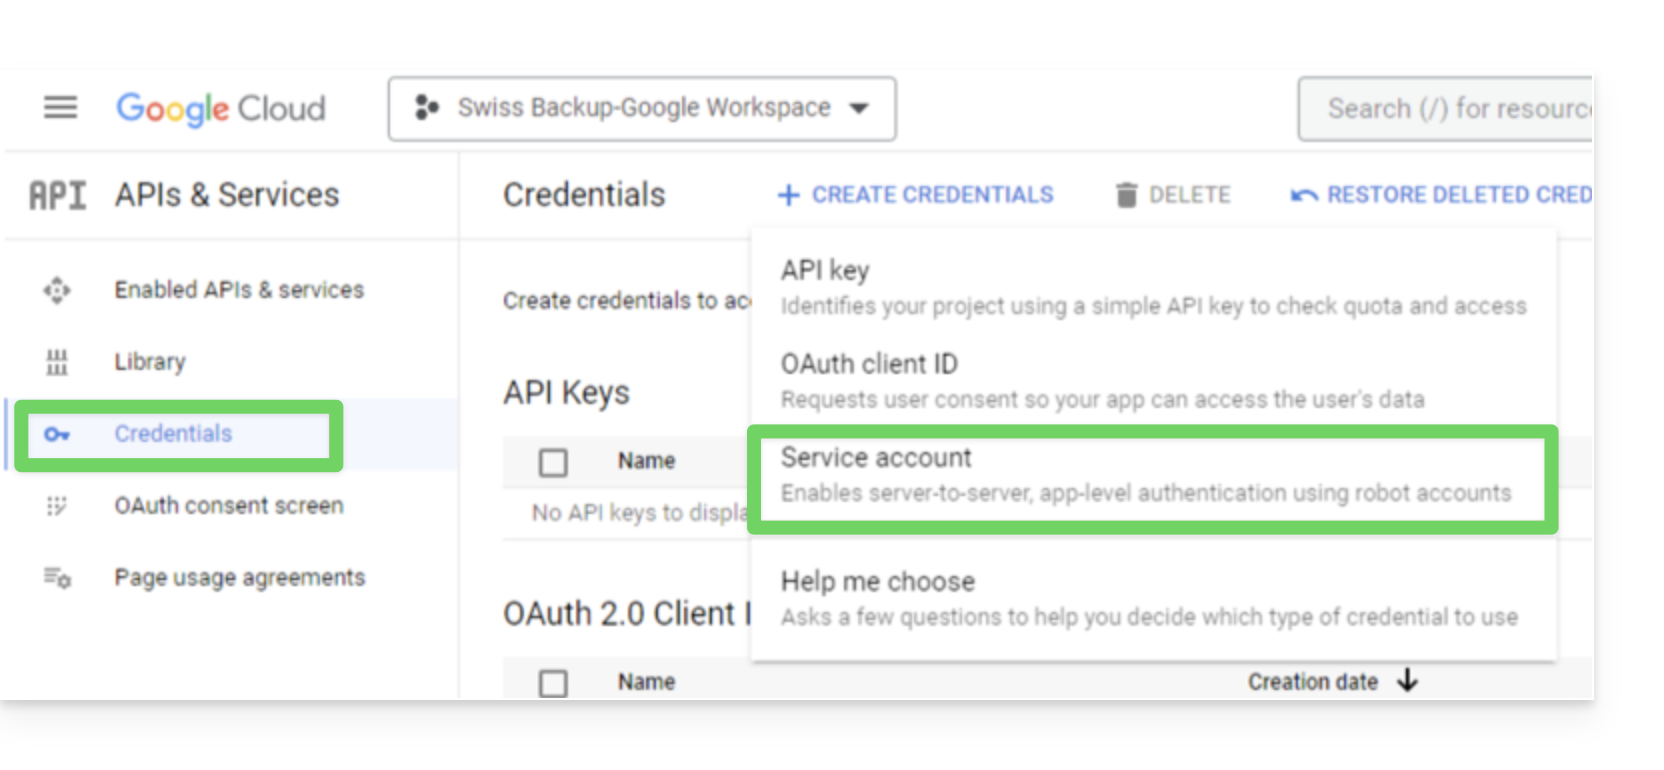Image resolution: width=1664 pixels, height=770 pixels.
Task: Click the resource search field
Action: [1445, 109]
